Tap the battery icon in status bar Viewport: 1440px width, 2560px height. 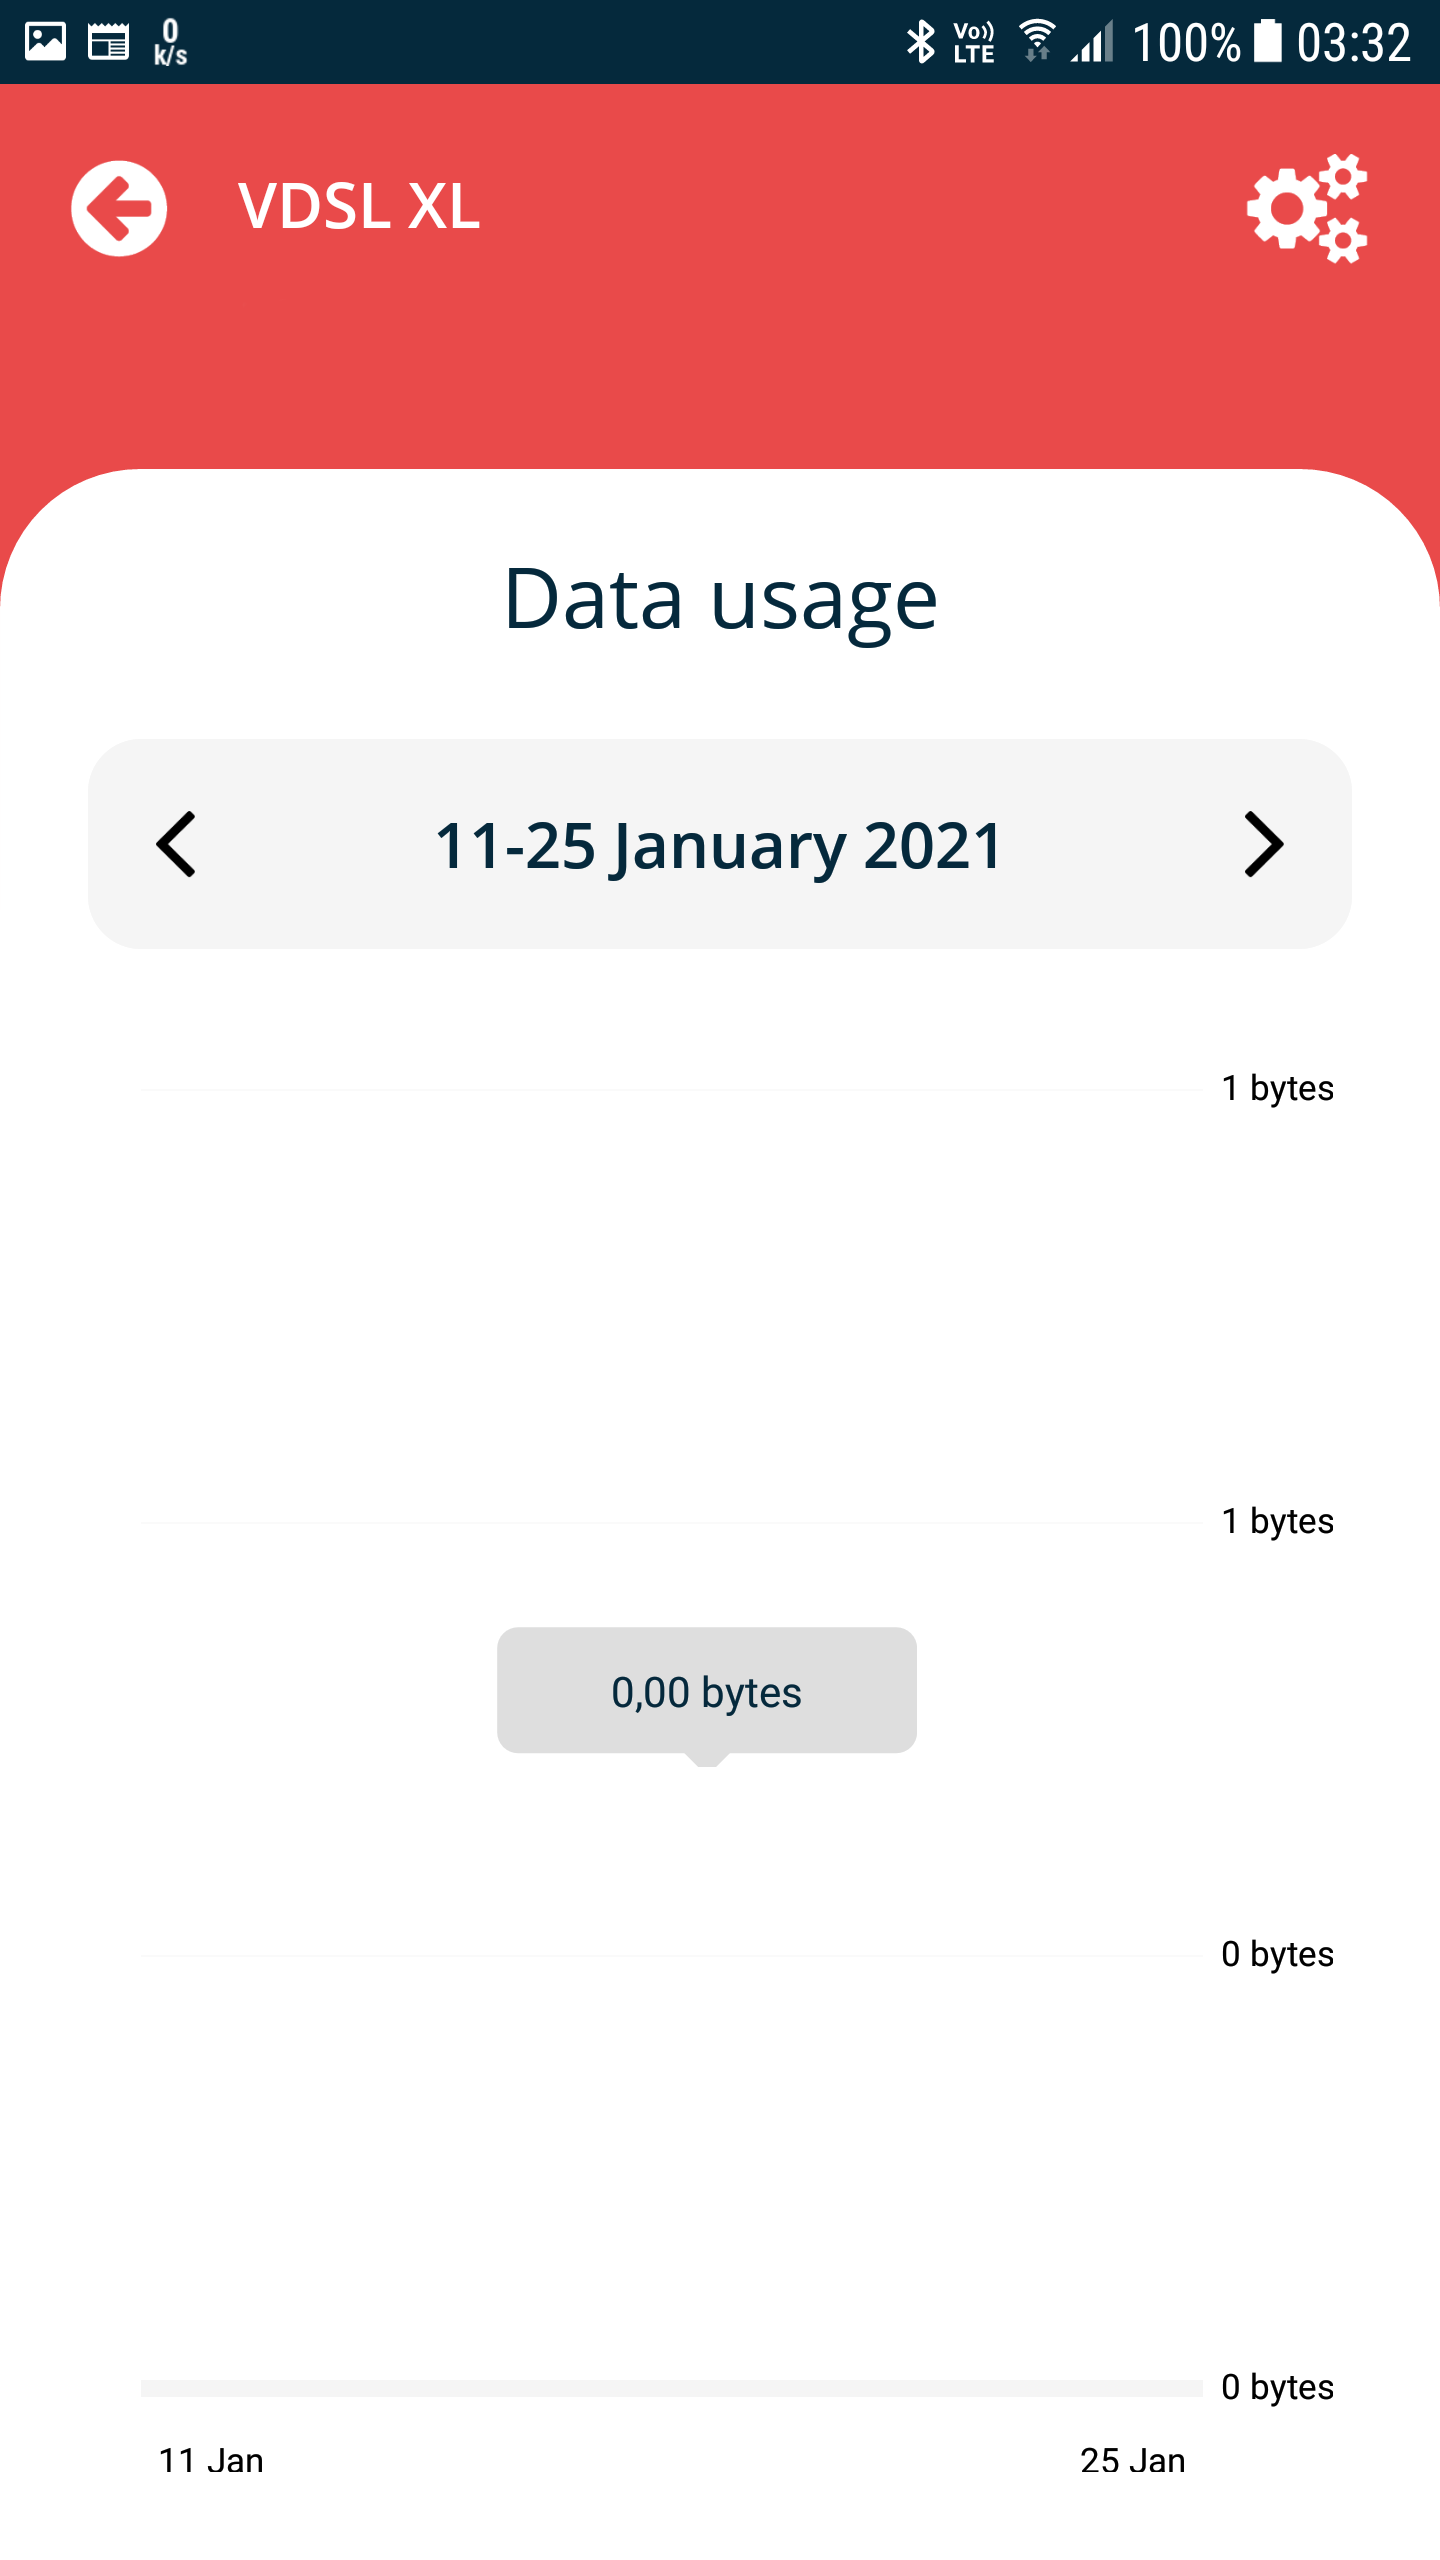(1268, 42)
